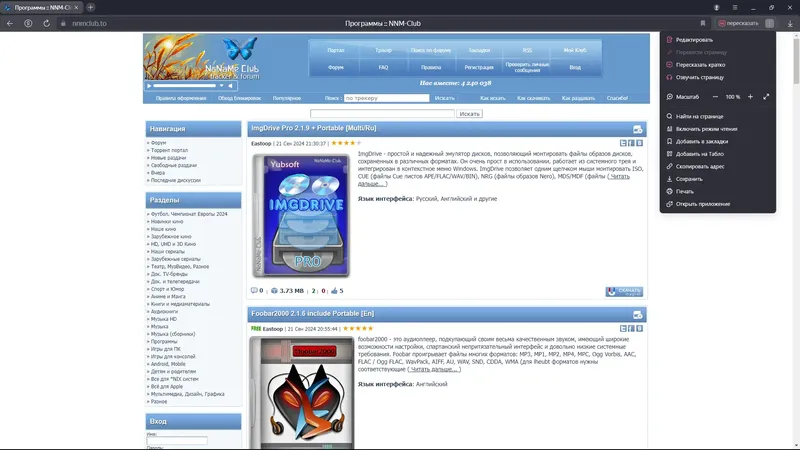Choose Сохранить in the page menu
The image size is (800, 450).
pyautogui.click(x=717, y=179)
